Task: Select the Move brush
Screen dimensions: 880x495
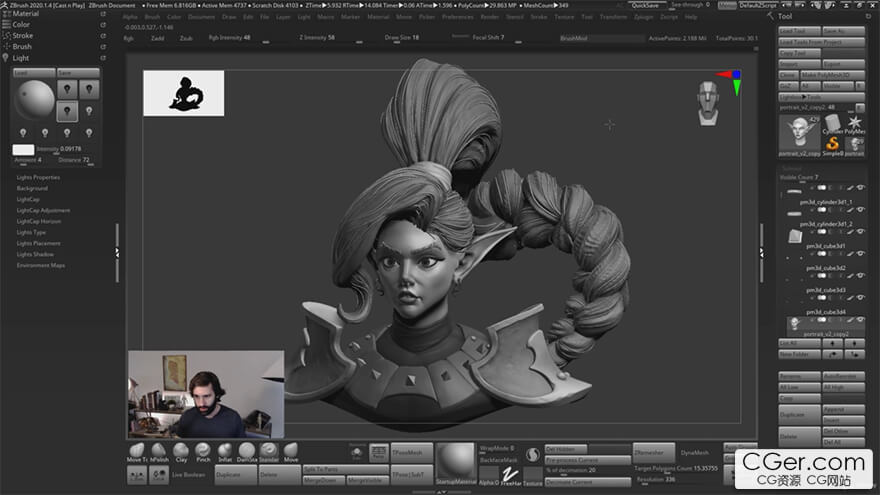Action: 291,452
